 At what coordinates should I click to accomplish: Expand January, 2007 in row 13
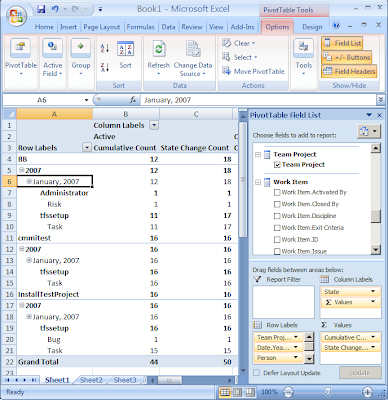(29, 260)
